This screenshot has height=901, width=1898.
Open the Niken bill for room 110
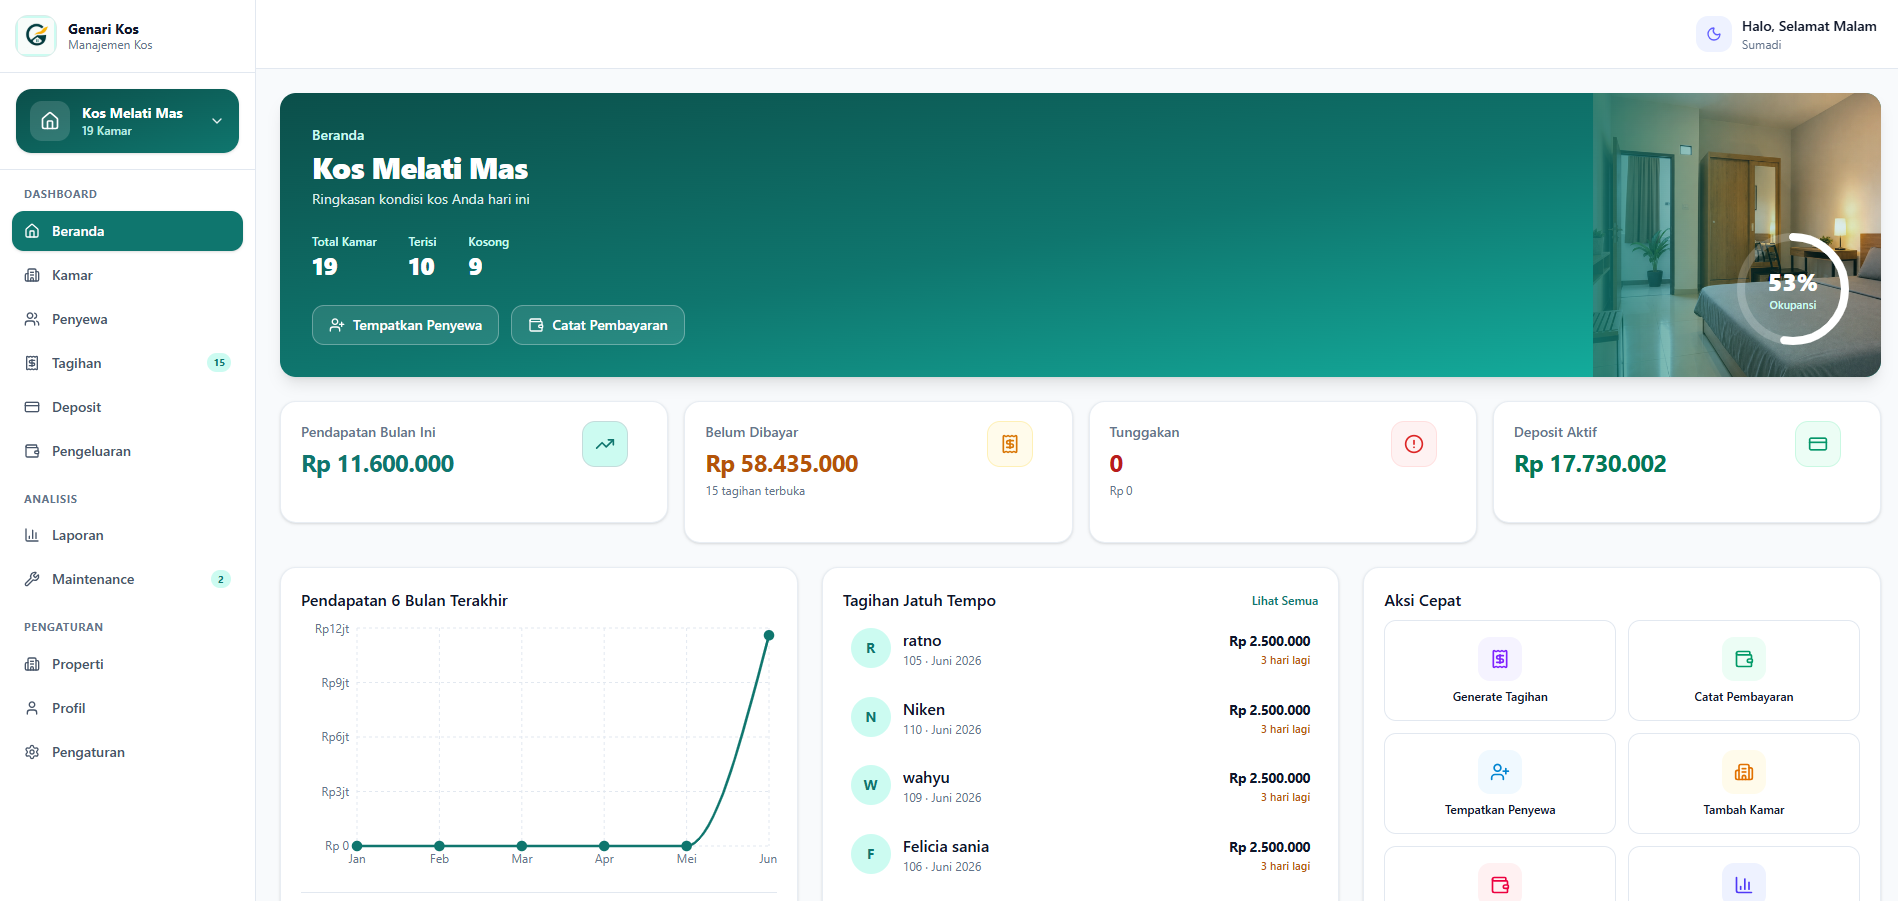1080,718
